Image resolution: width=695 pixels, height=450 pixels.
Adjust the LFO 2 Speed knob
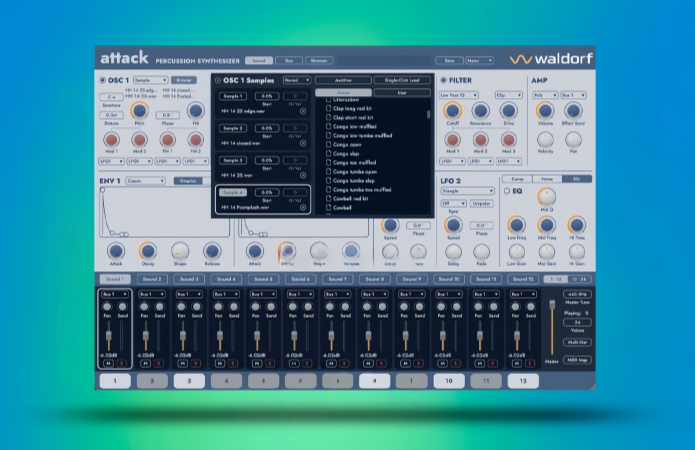pos(453,225)
